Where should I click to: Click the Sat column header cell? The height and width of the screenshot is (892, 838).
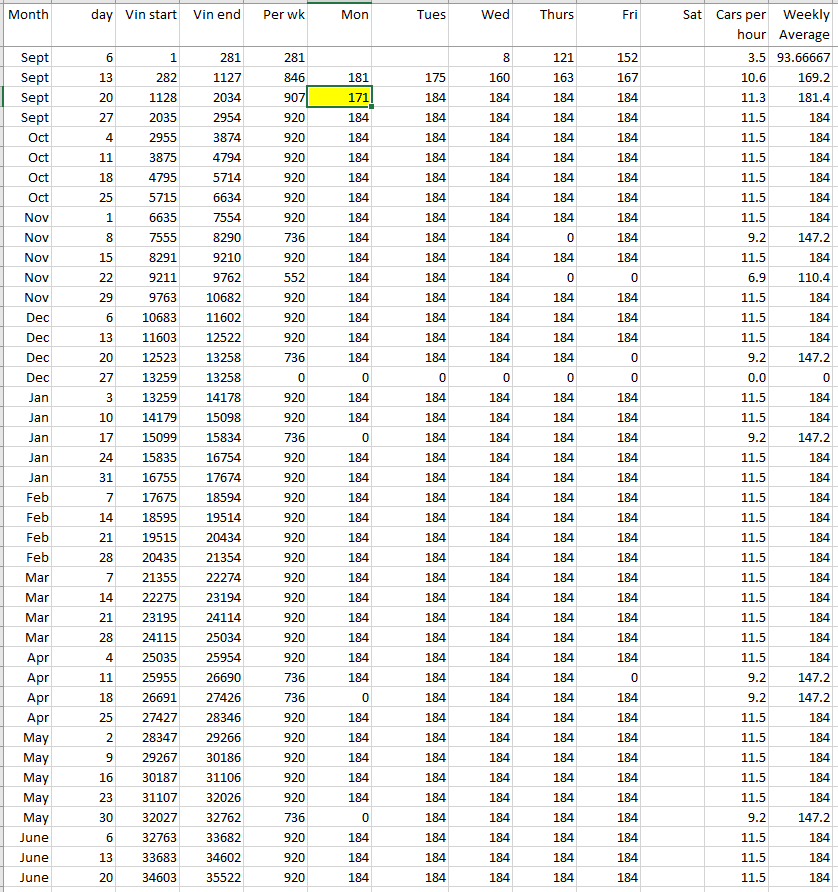674,16
